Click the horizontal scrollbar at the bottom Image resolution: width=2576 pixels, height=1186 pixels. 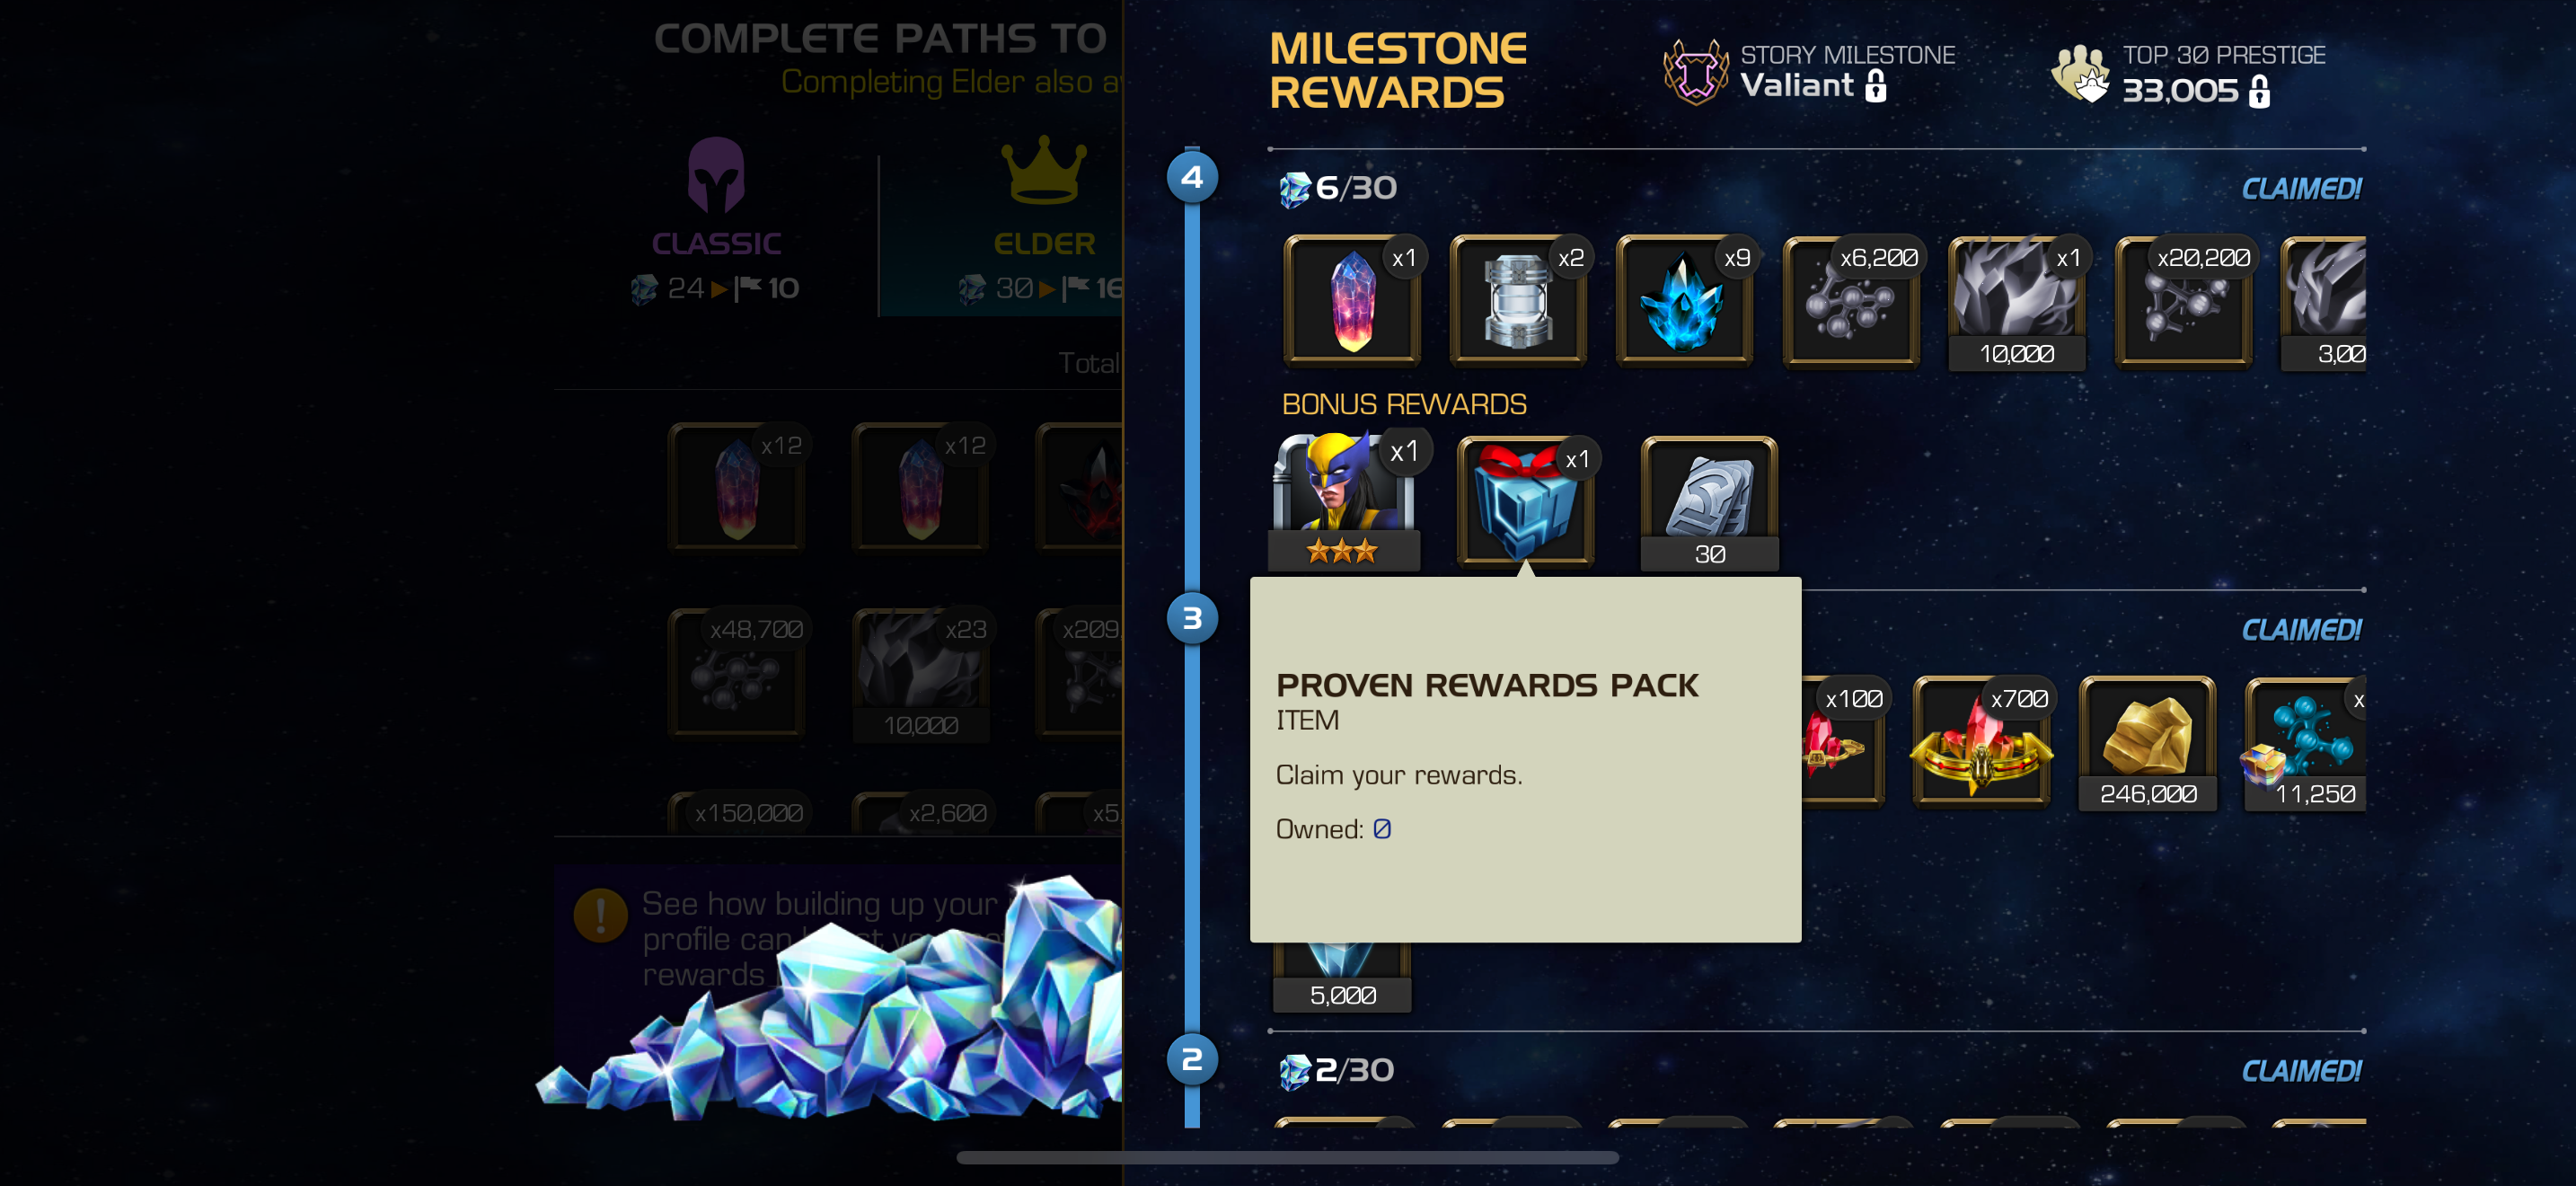pyautogui.click(x=1287, y=1157)
